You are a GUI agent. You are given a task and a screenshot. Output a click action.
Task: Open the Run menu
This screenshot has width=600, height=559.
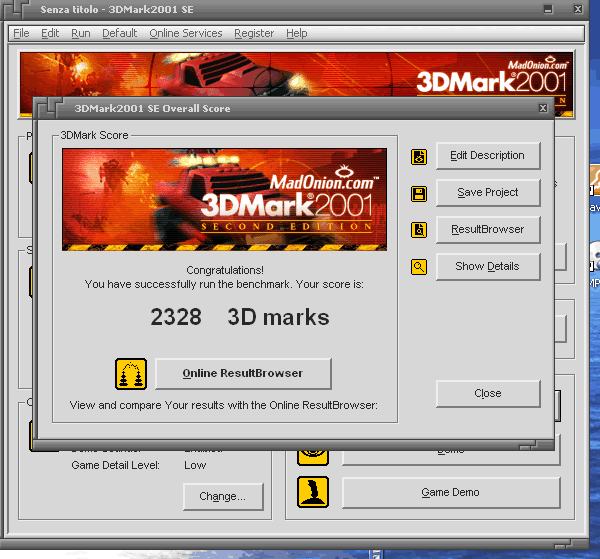(x=81, y=33)
